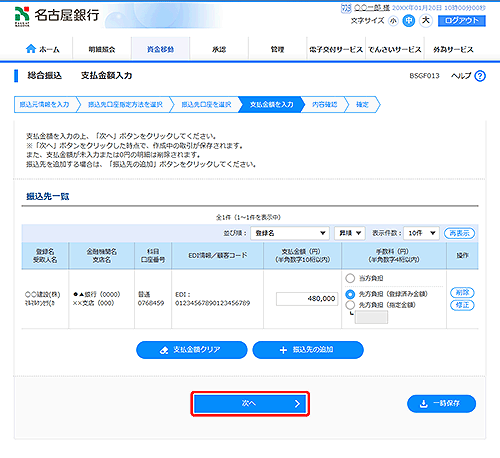Select 先方負担（登録済み金額） radio button
This screenshot has height=458, width=500.
click(x=350, y=294)
